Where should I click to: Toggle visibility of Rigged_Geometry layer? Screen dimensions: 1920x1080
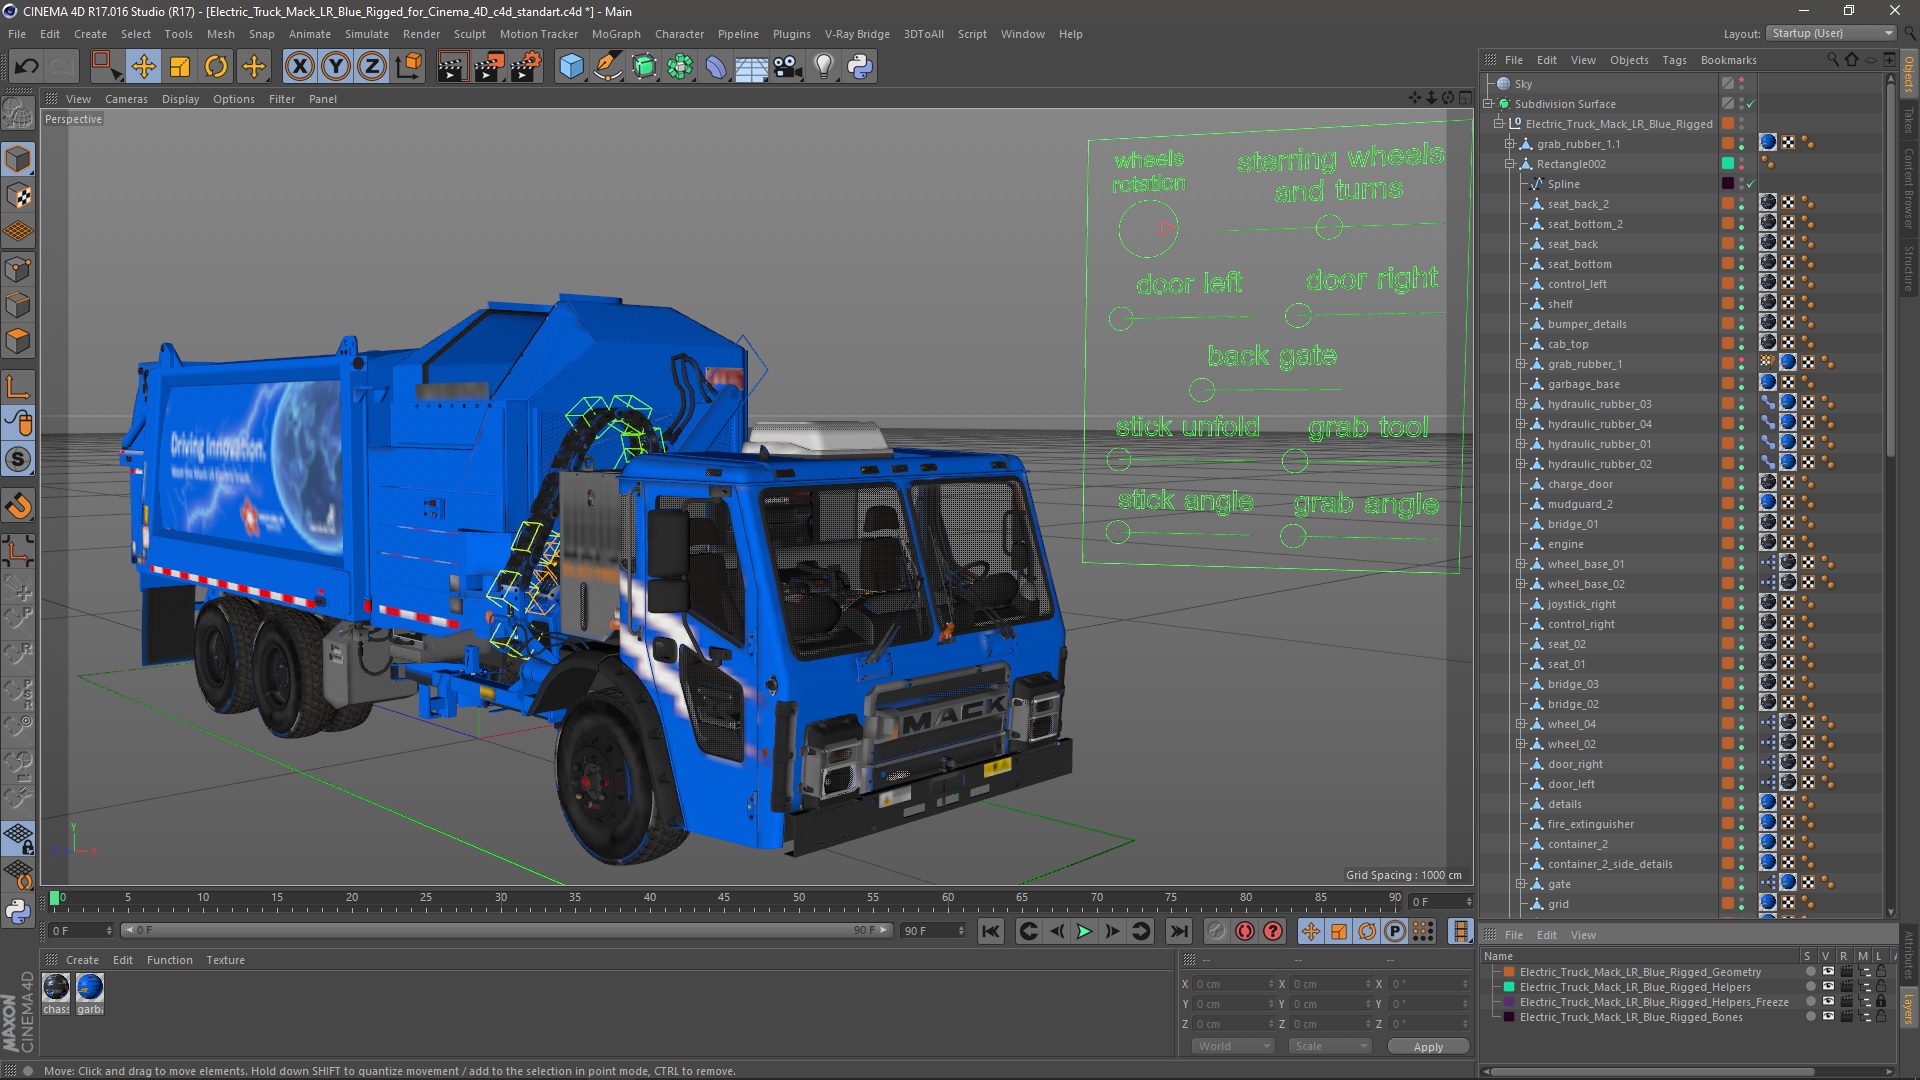pos(1828,972)
